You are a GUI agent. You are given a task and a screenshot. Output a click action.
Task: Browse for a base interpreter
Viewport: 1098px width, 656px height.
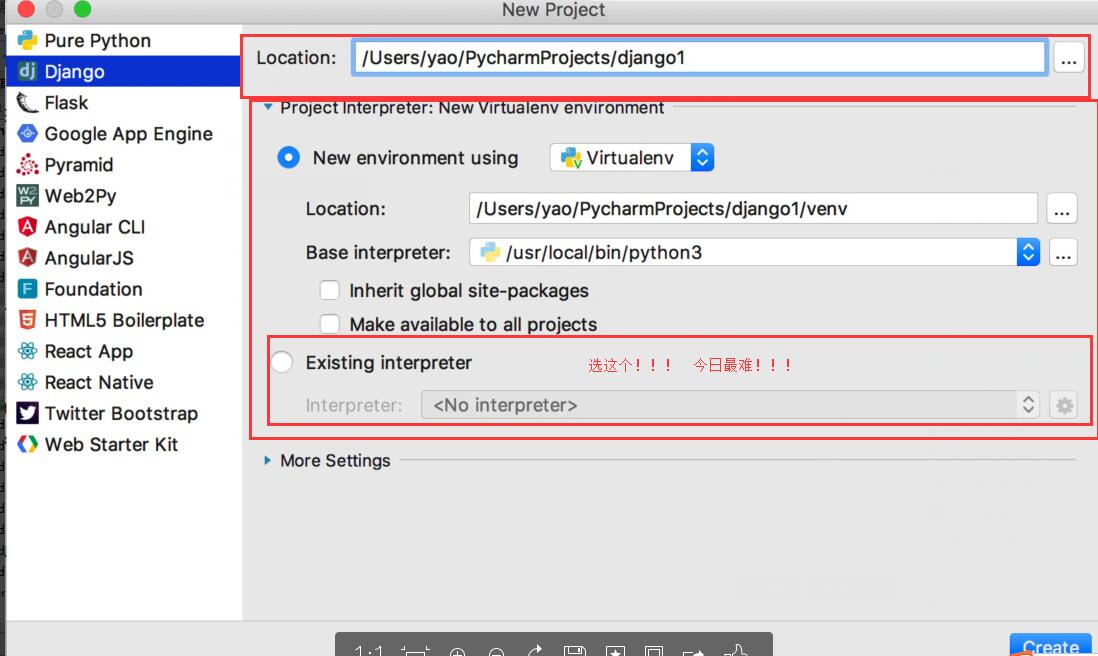1064,253
